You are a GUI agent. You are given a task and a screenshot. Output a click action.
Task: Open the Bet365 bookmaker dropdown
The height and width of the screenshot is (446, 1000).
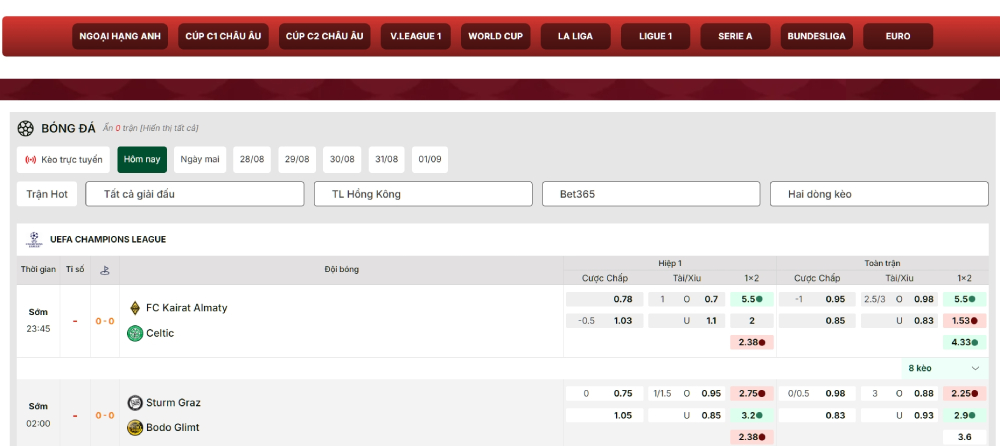pyautogui.click(x=651, y=194)
